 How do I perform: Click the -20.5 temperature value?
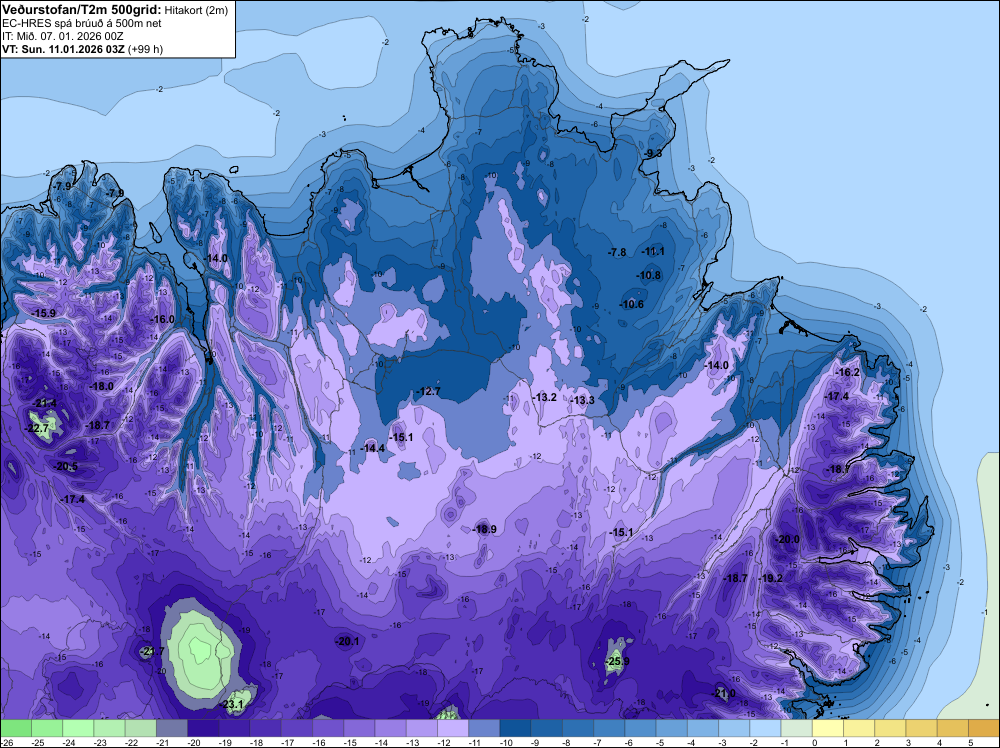tap(66, 467)
